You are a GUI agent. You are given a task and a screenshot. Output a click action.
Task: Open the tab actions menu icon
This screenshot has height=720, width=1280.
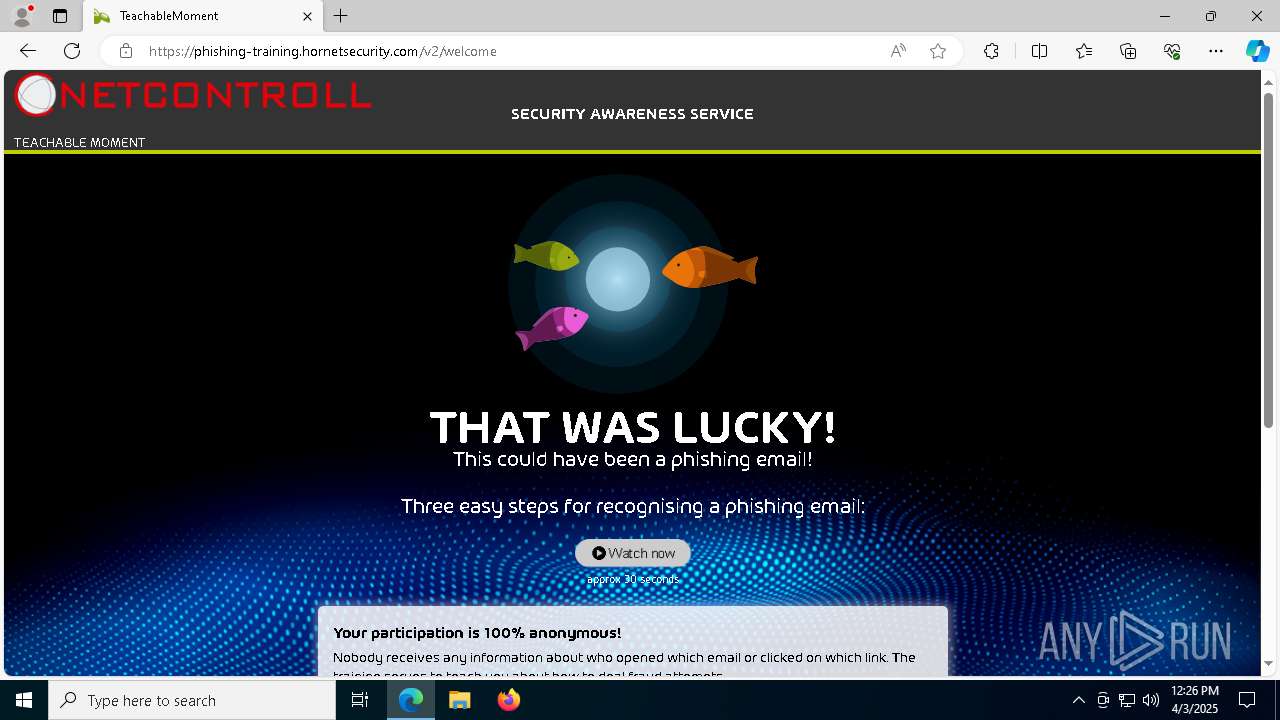click(60, 16)
